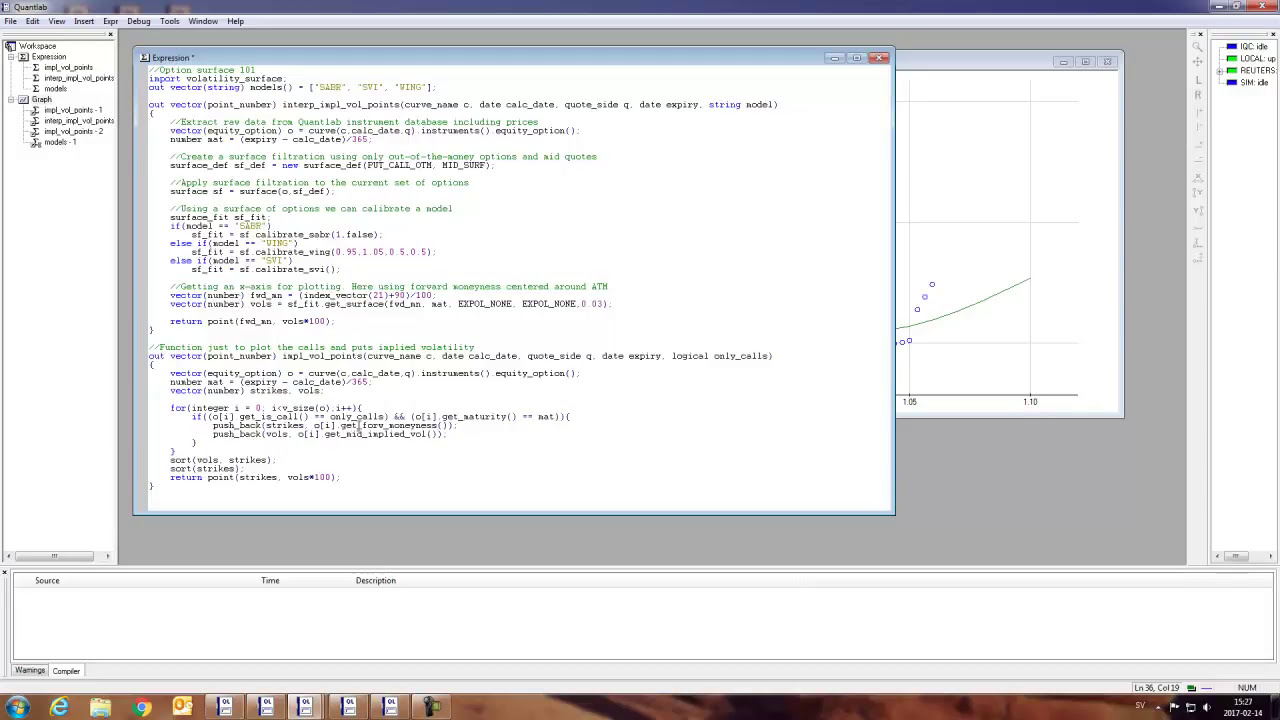Select impl_vol_points - 2 under Graph
Viewport: 1280px width, 720px height.
point(73,131)
